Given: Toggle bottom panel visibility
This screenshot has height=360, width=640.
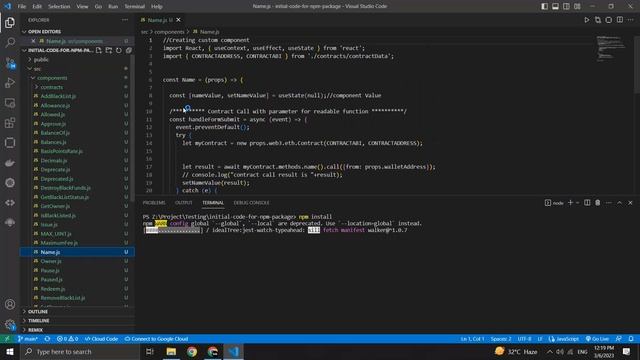Looking at the screenshot, I should pos(556,6).
